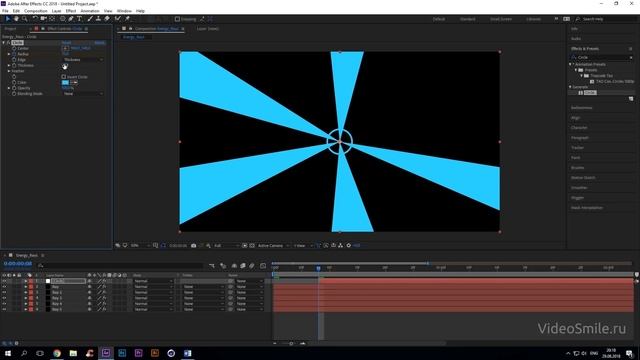Select the Roto Brush tool

coord(118,19)
